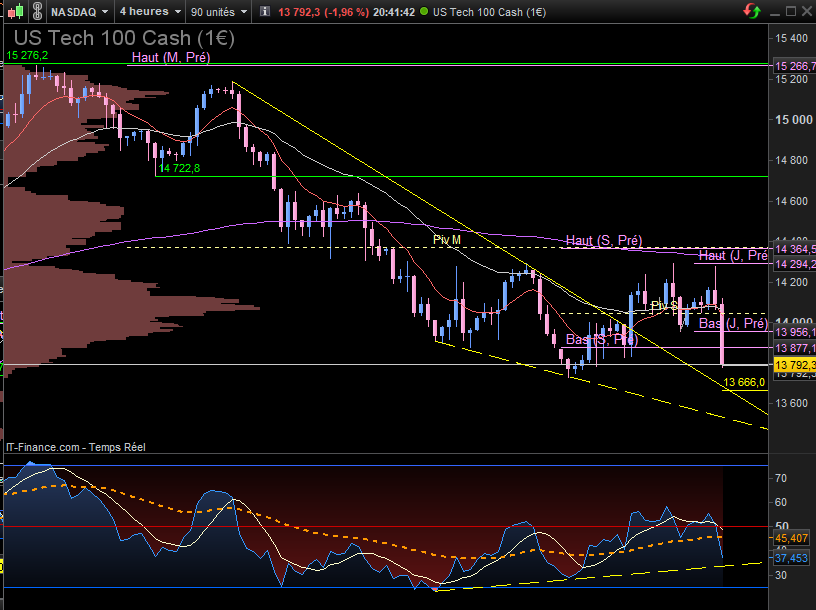
Task: Click the 15 266,7 price axis tag
Action: tap(795, 66)
